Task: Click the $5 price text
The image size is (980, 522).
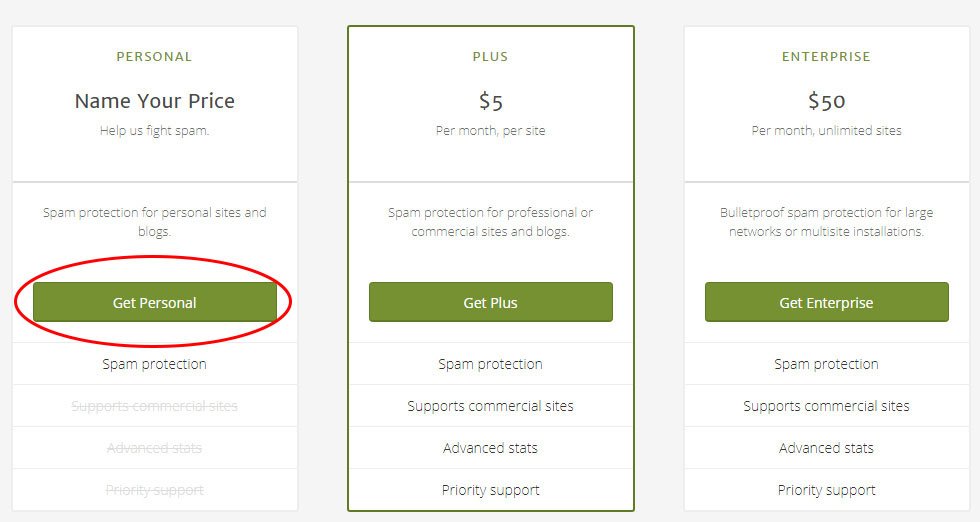Action: (491, 101)
